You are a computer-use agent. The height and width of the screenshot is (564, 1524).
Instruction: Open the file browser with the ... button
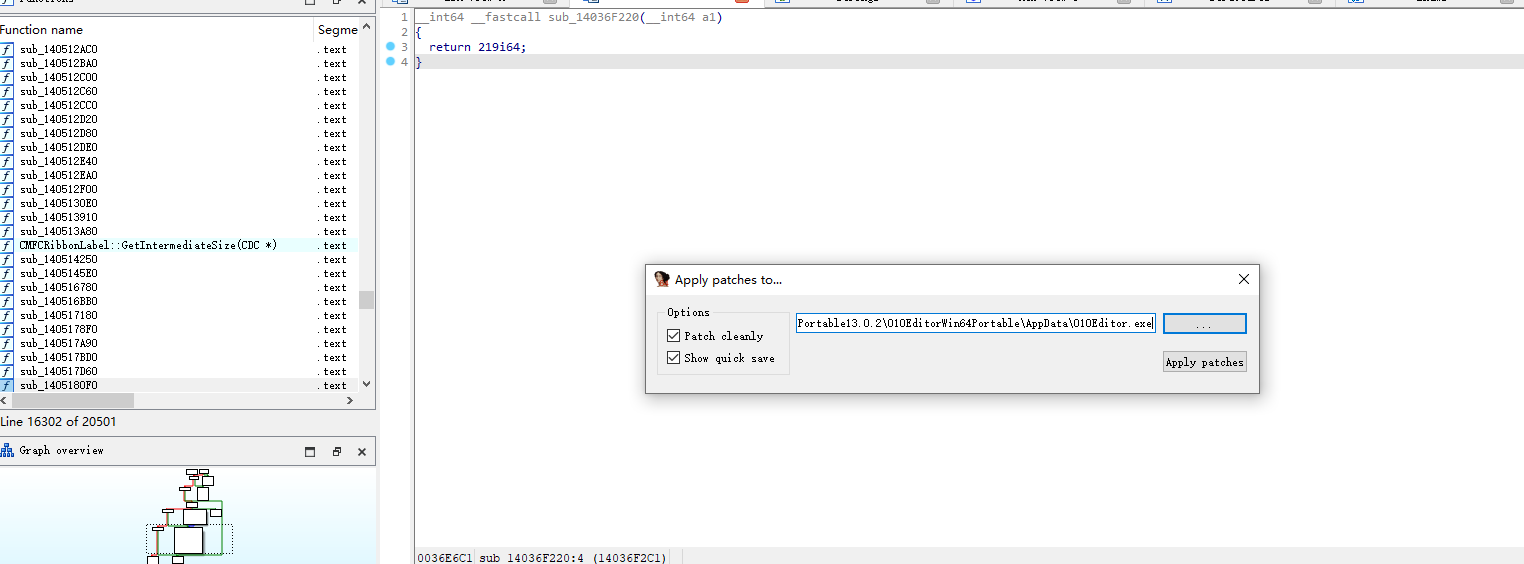click(1204, 324)
